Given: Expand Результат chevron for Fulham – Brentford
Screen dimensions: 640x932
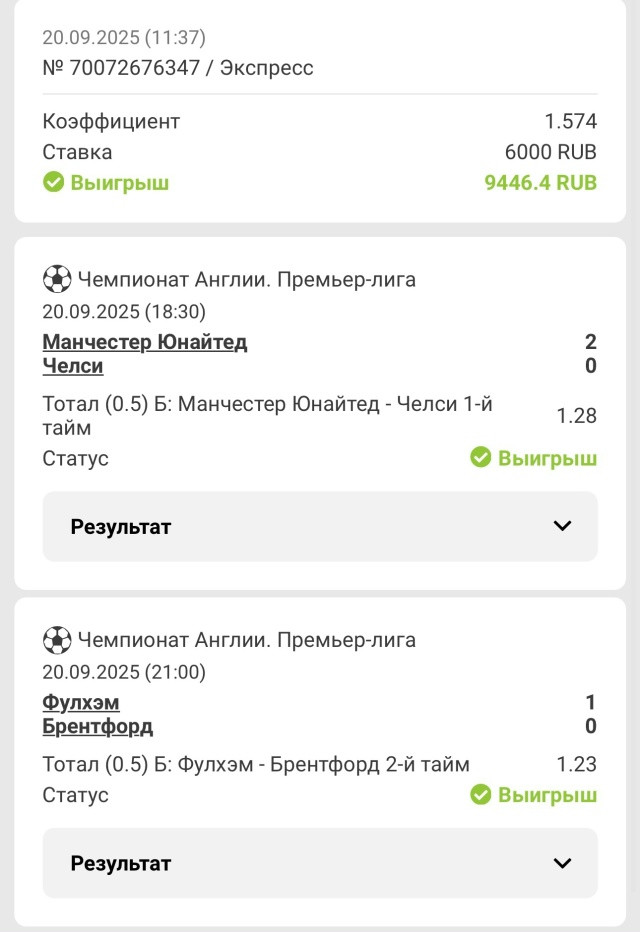Looking at the screenshot, I should click(x=562, y=863).
